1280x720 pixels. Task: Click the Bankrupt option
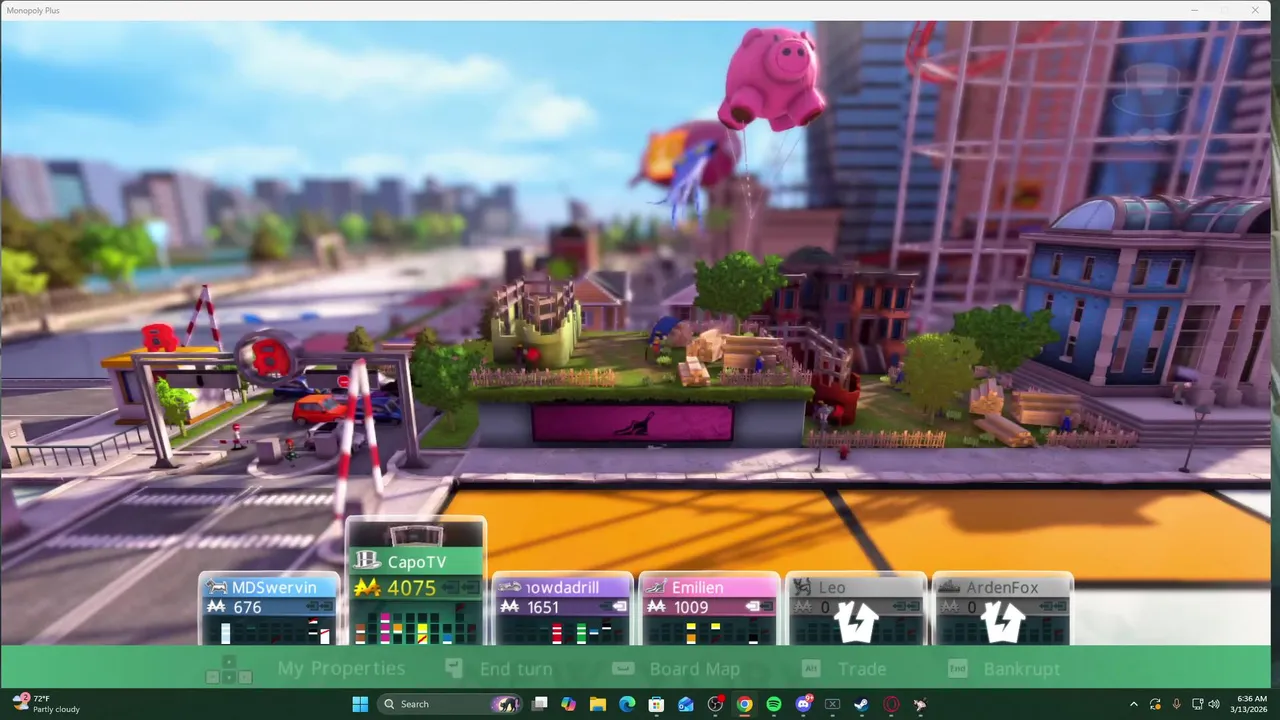pyautogui.click(x=1022, y=669)
